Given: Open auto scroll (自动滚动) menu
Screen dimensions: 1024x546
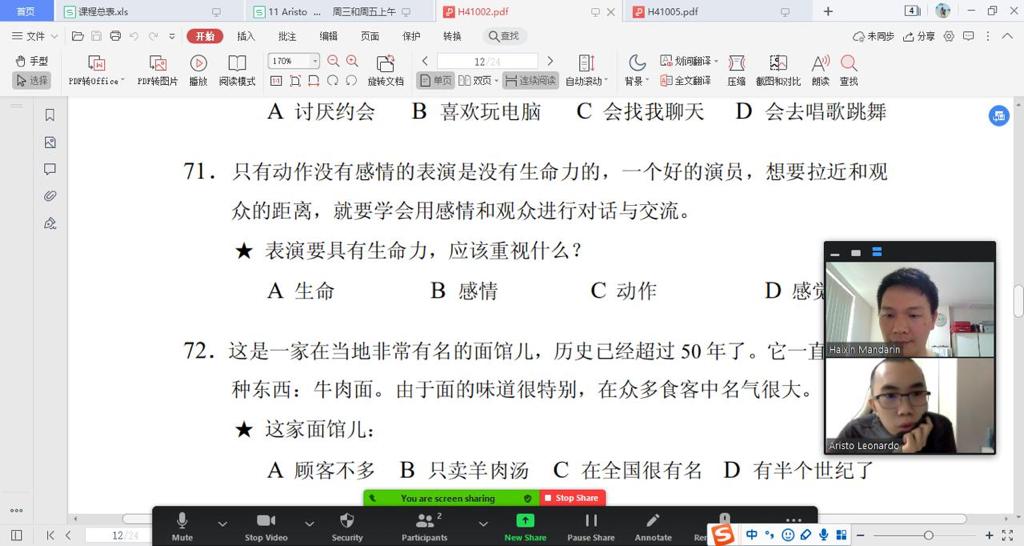Looking at the screenshot, I should click(x=586, y=71).
